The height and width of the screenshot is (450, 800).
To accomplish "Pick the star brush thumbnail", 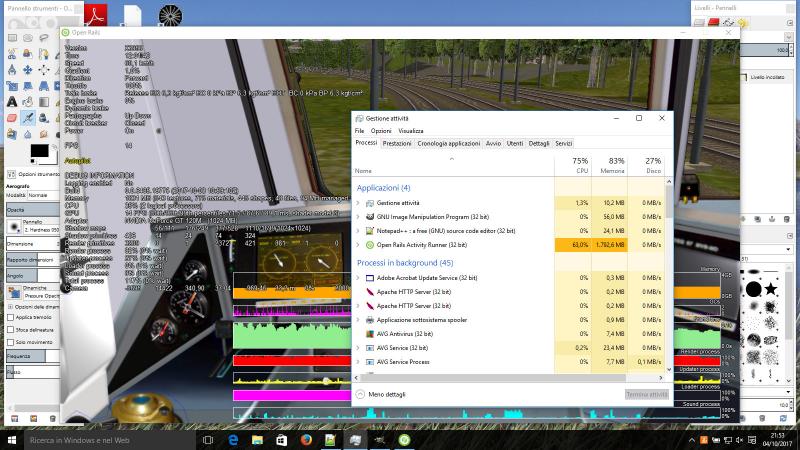I will click(x=770, y=289).
